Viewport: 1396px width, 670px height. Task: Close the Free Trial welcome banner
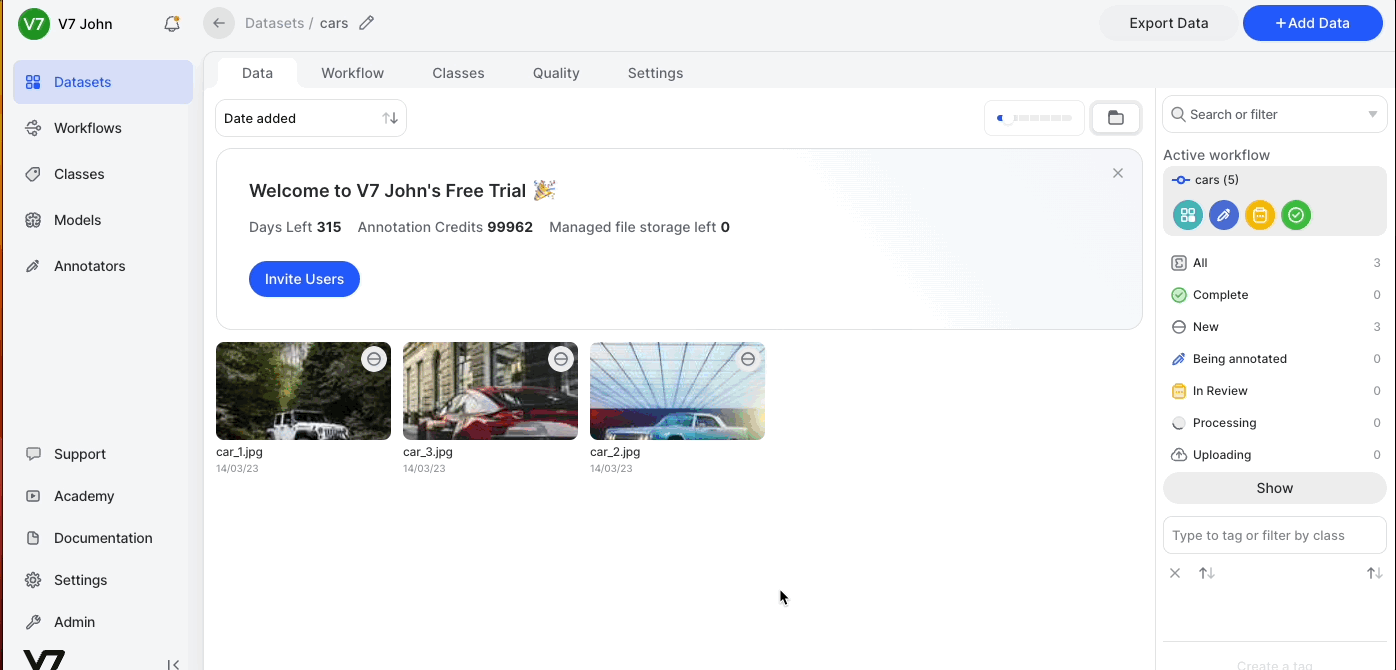coord(1118,173)
